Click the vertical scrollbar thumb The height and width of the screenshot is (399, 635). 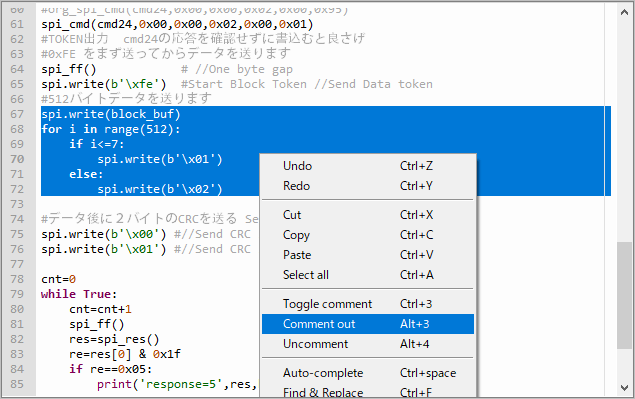[624, 295]
